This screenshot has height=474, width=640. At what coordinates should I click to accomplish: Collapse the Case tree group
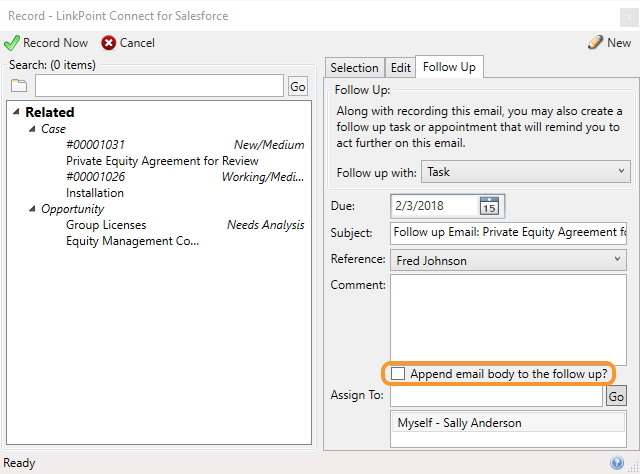click(32, 129)
